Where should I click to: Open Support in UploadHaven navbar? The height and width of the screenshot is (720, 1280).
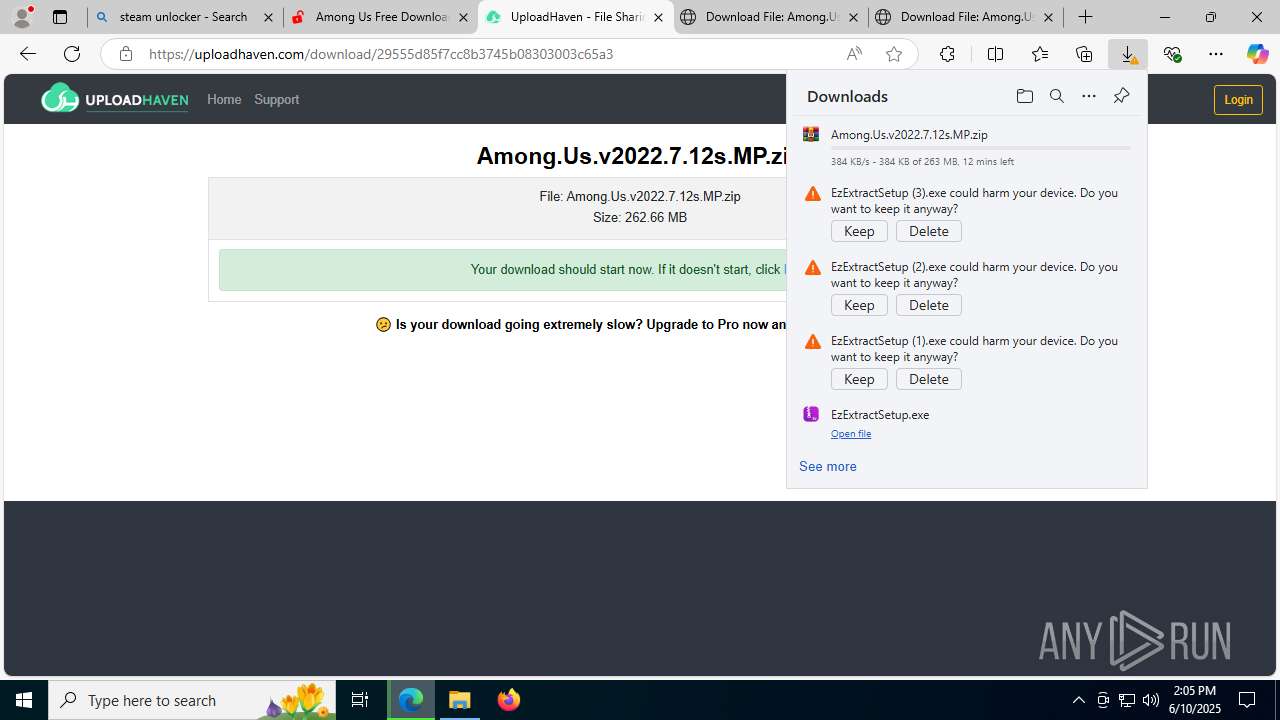tap(276, 99)
